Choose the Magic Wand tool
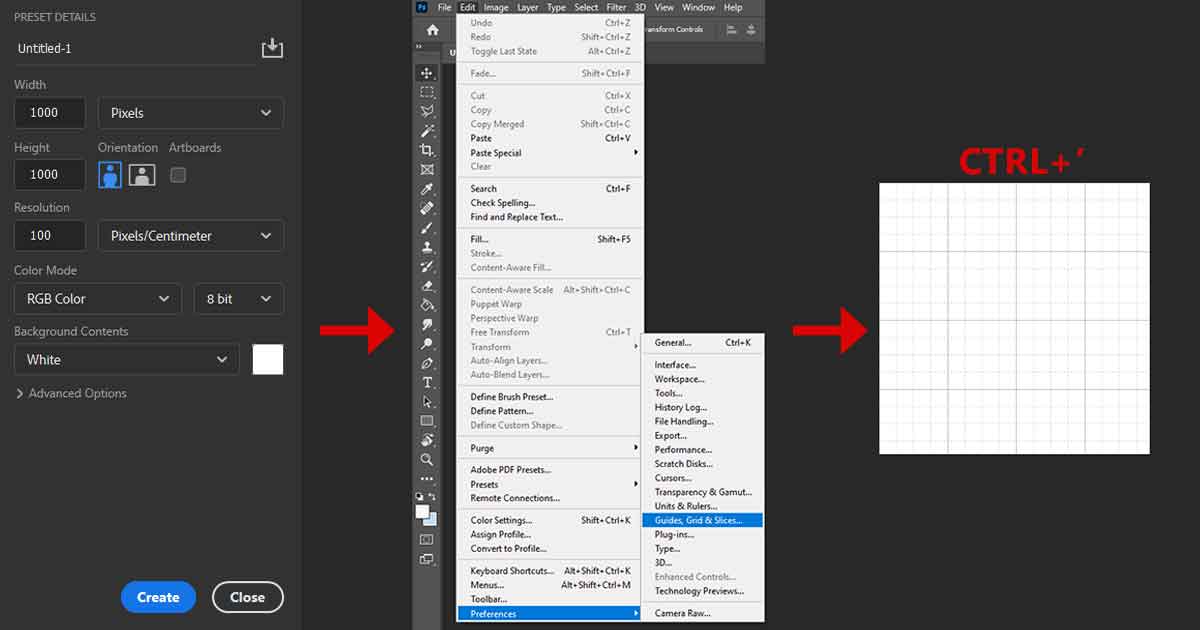Viewport: 1200px width, 630px height. point(427,131)
